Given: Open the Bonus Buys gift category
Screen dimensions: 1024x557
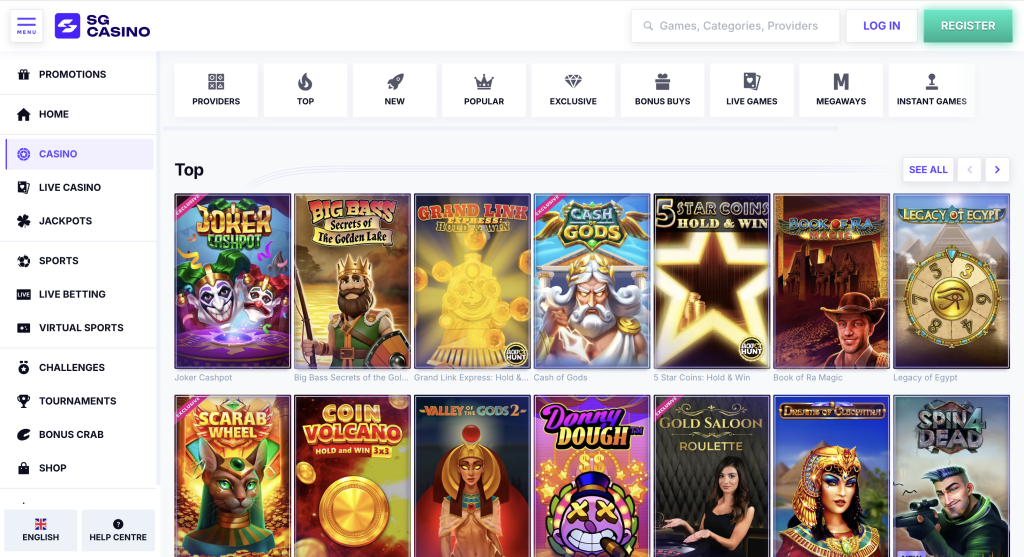Looking at the screenshot, I should [662, 90].
